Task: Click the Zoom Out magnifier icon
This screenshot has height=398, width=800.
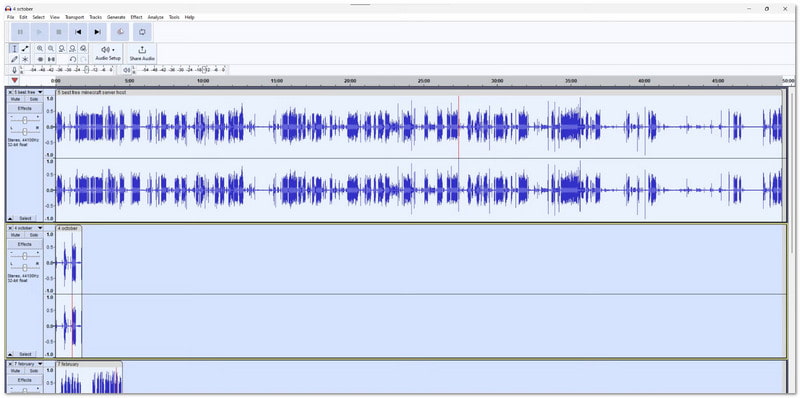Action: coord(51,48)
